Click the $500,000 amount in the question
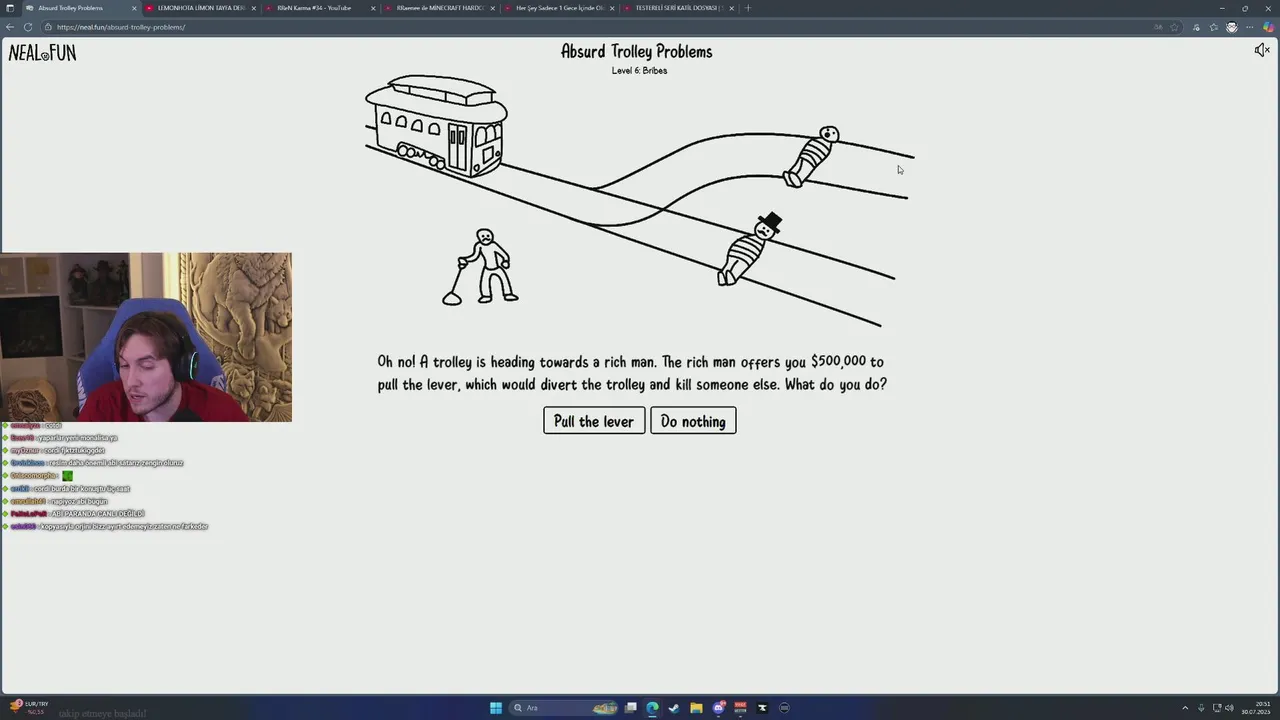Image resolution: width=1280 pixels, height=720 pixels. point(839,362)
